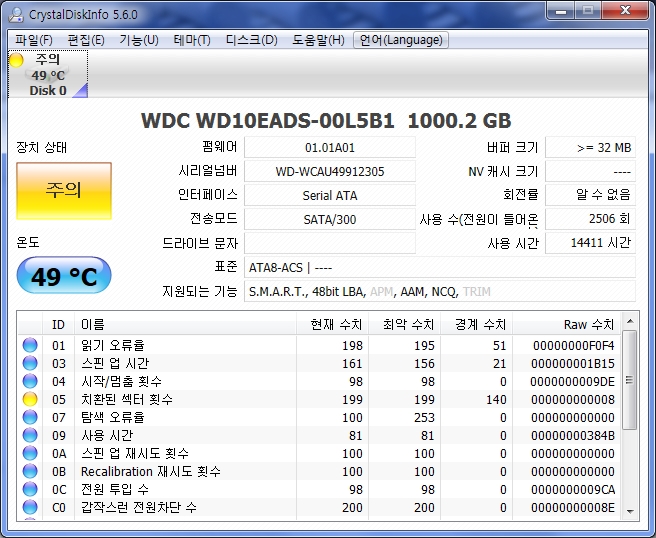Click the transfer mode field SATA/300
656x538 pixels.
coord(330,219)
